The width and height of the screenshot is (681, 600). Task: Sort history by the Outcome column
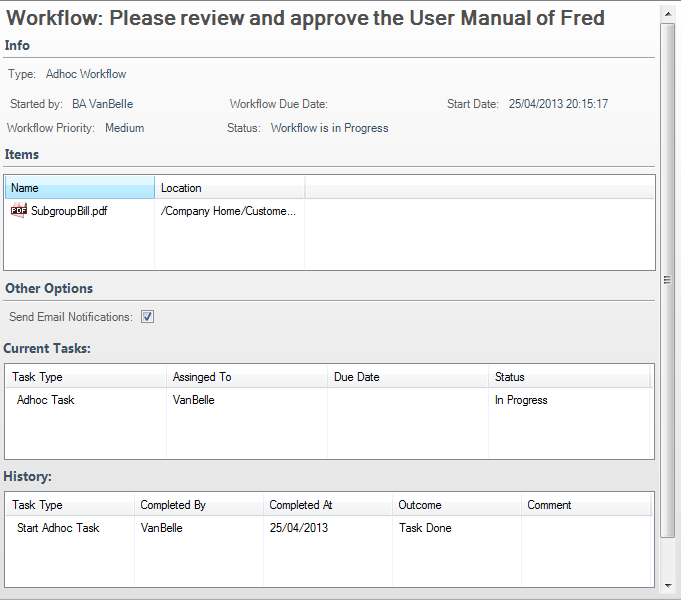456,505
